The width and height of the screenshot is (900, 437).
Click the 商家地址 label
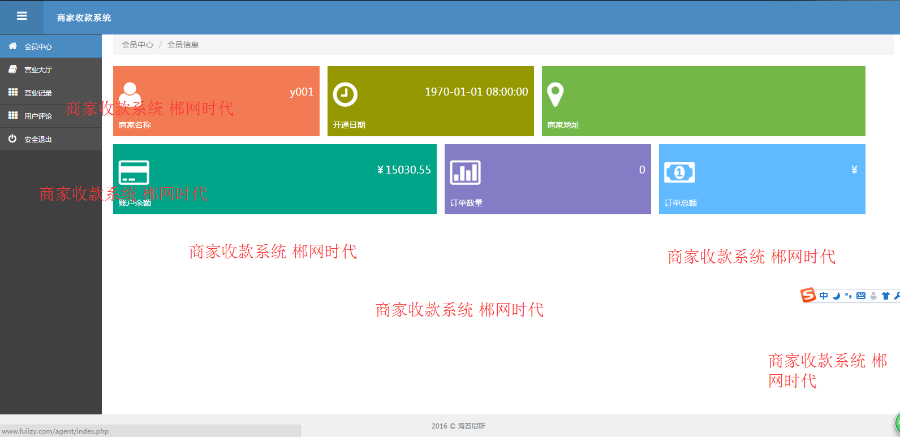[x=563, y=125]
